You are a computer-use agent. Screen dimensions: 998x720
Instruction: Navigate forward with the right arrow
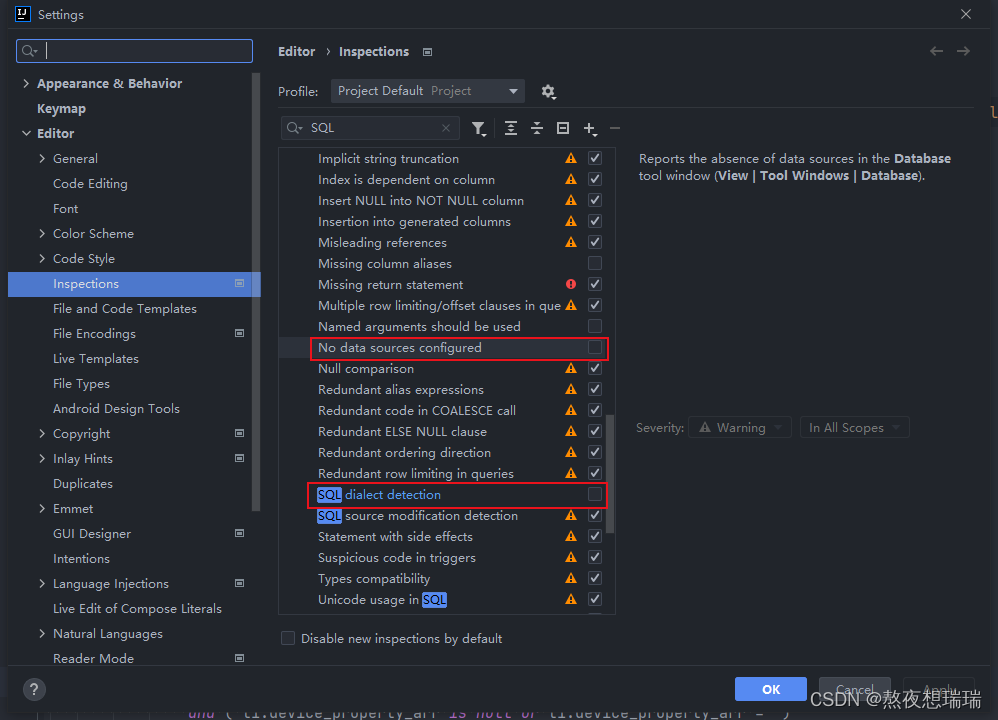click(963, 51)
